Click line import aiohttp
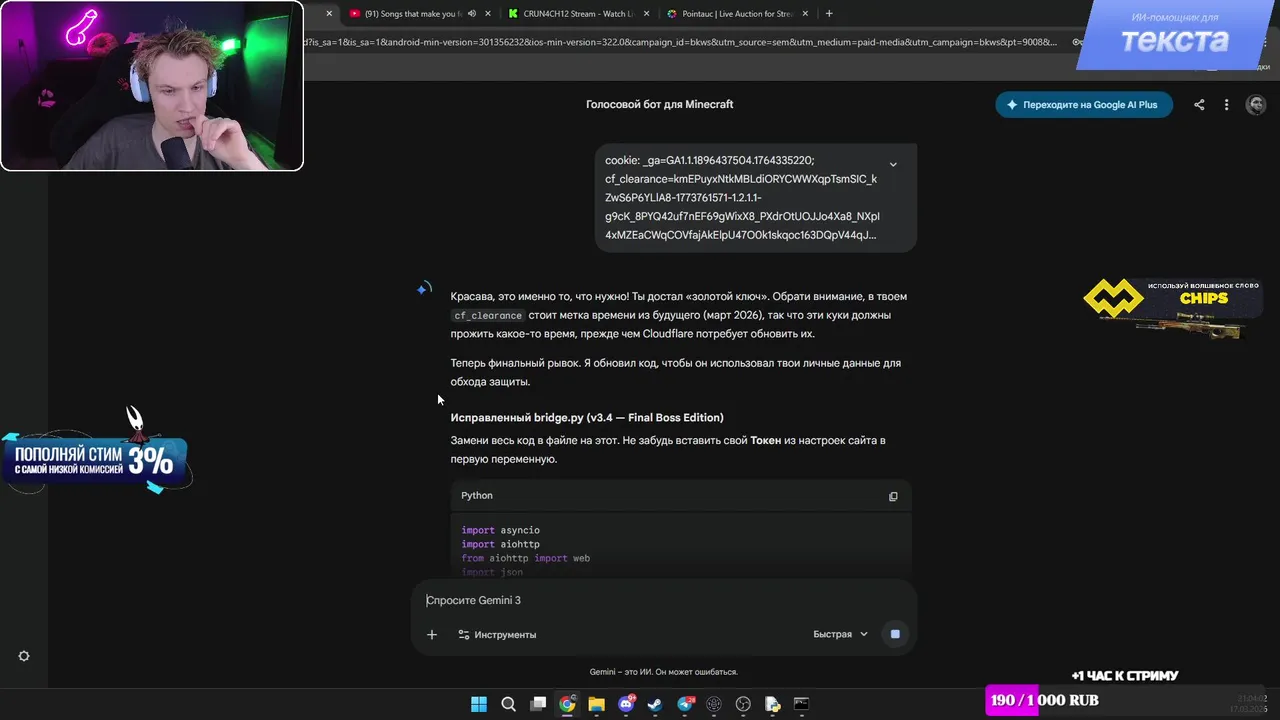Image resolution: width=1280 pixels, height=720 pixels. [x=500, y=544]
